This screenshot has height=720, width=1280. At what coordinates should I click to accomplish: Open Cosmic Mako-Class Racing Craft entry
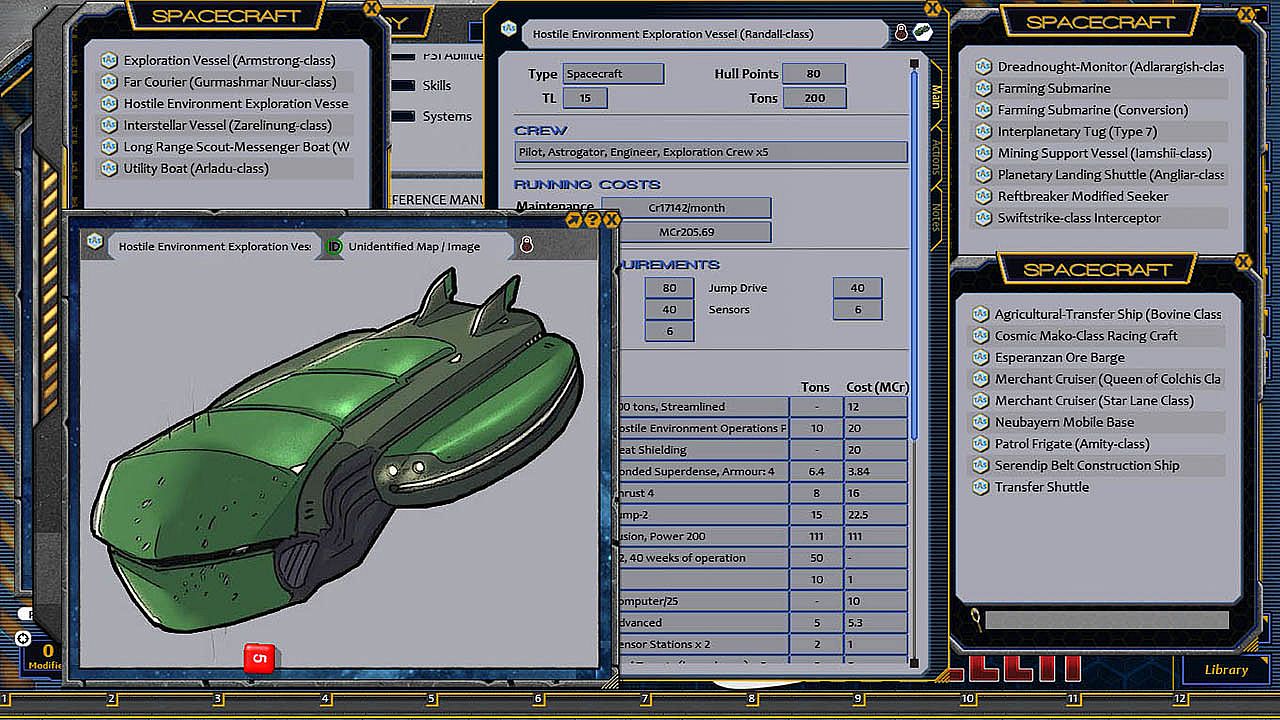point(1085,336)
